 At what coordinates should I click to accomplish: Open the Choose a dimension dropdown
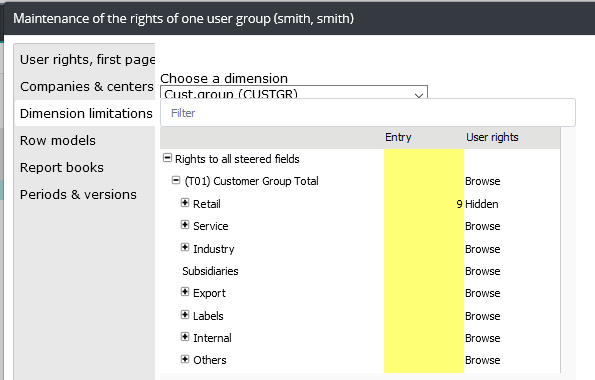[294, 92]
